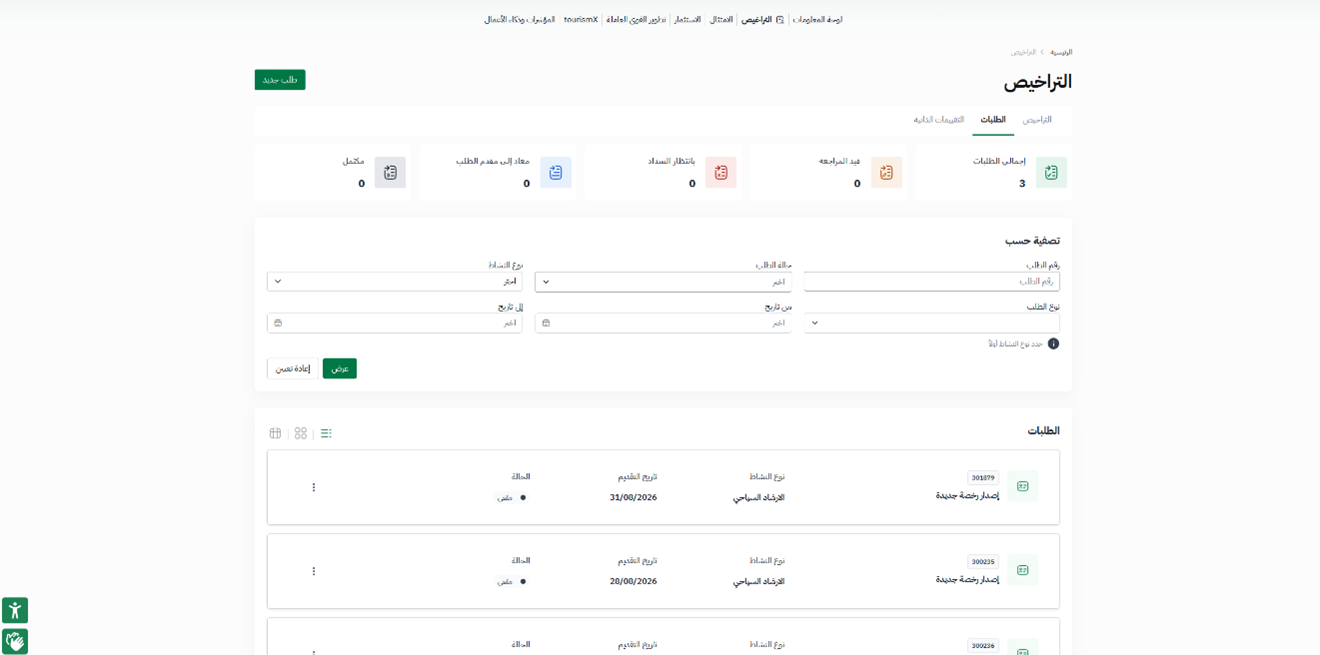Click request number badge 300236
The width and height of the screenshot is (1320, 655).
pos(983,646)
